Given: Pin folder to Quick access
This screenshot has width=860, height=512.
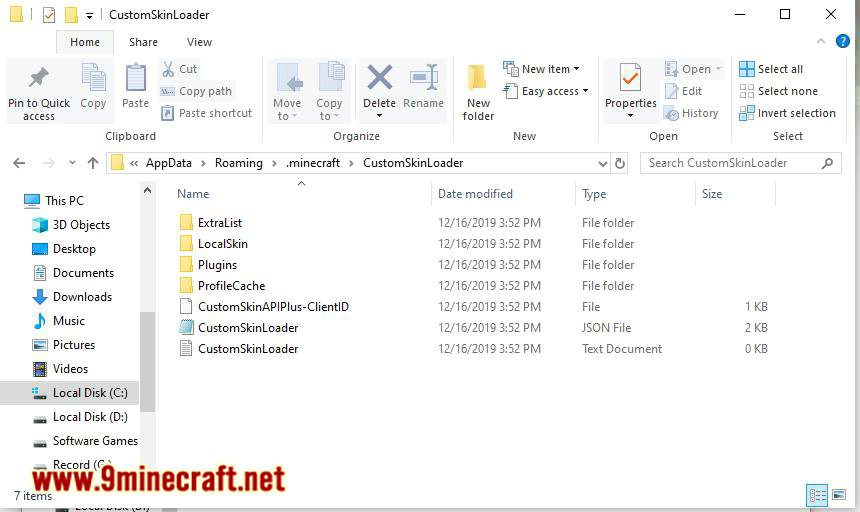Looking at the screenshot, I should pos(38,91).
